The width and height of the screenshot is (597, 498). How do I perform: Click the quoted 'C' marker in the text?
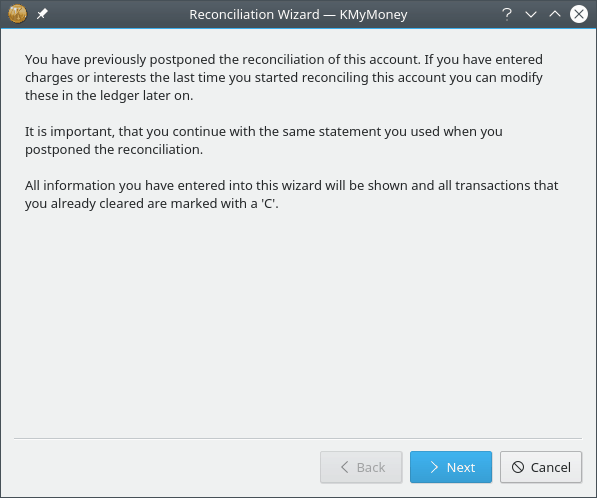click(268, 203)
